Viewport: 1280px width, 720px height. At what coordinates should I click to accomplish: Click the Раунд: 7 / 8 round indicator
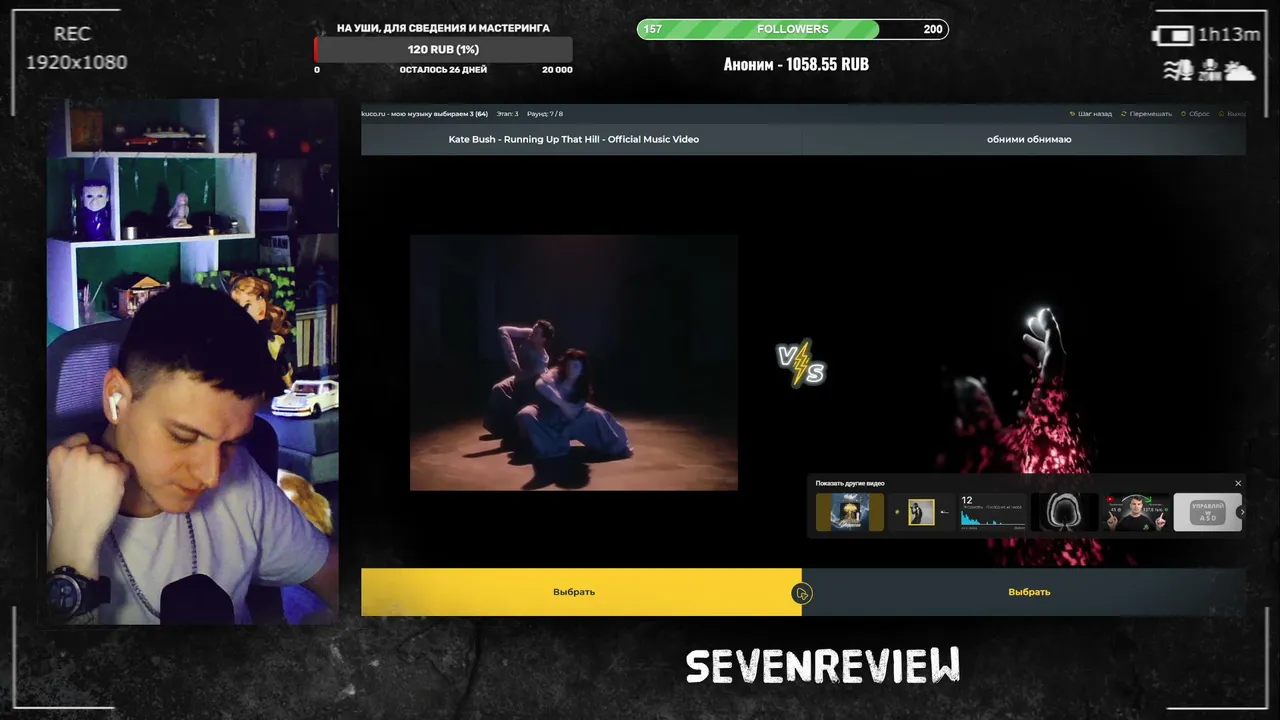tap(545, 114)
